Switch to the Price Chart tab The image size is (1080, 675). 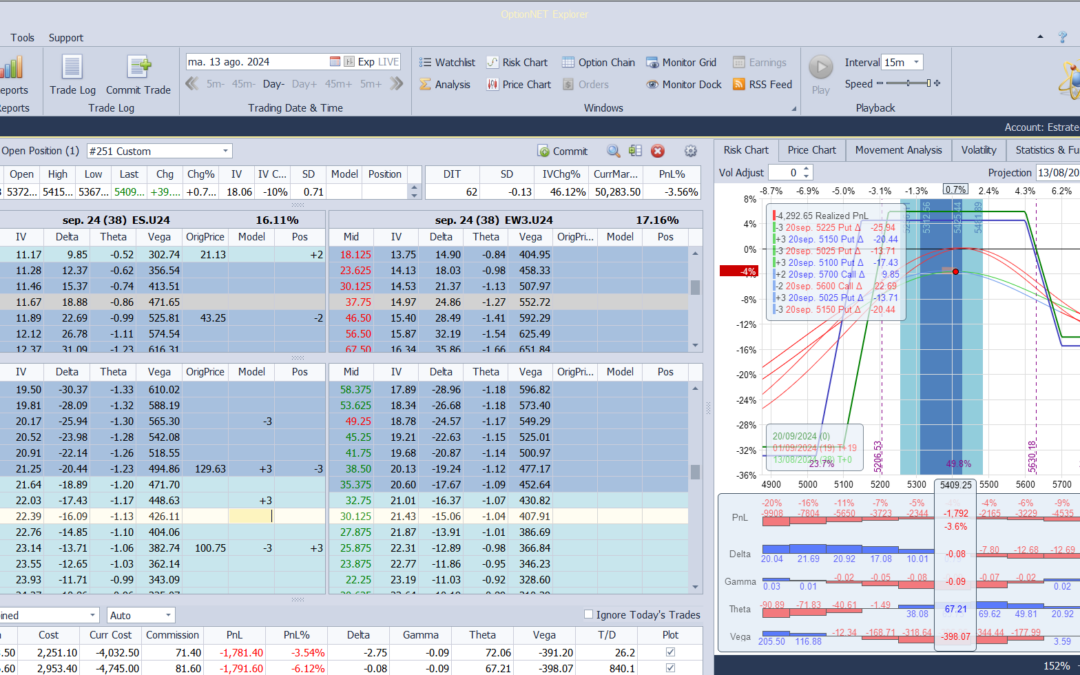point(811,149)
